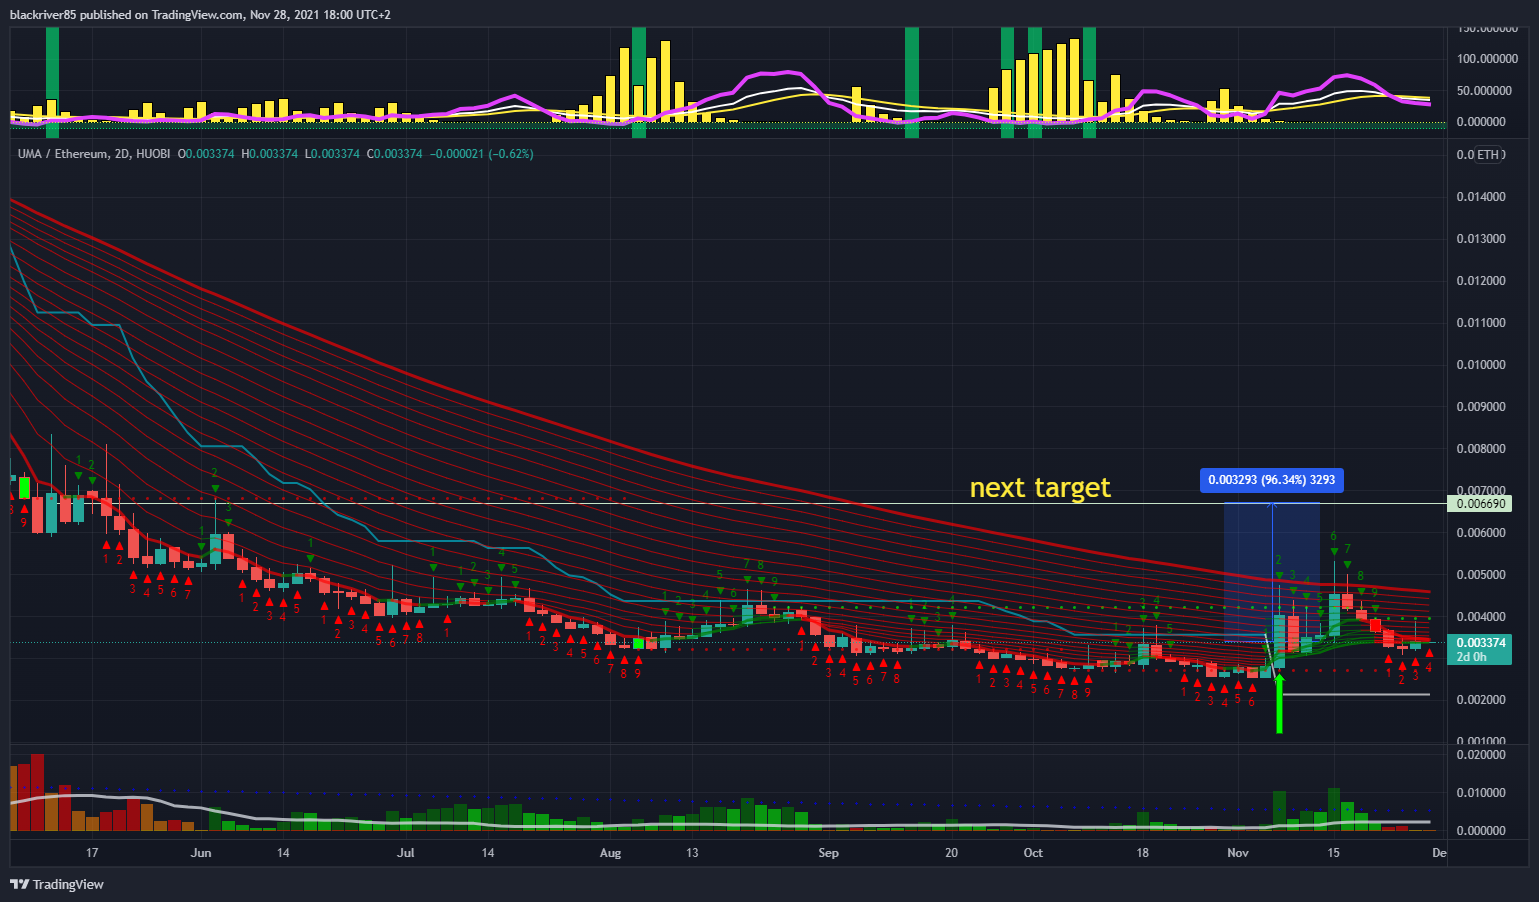Select the 'next target' text annotation

pyautogui.click(x=1040, y=487)
